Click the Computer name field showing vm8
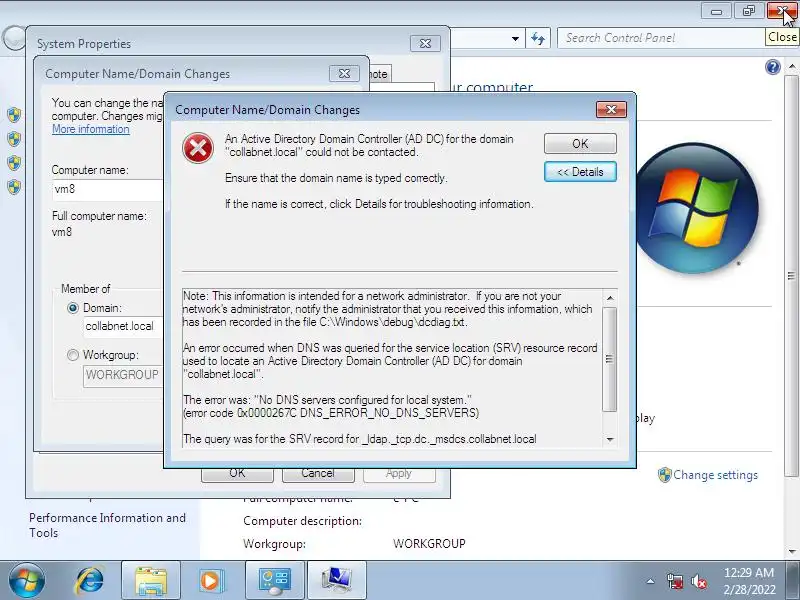The width and height of the screenshot is (800, 600). pos(108,189)
